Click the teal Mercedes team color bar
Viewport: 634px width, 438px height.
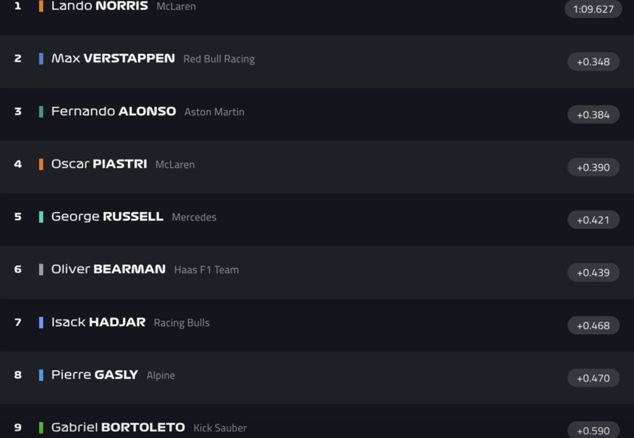(41, 217)
